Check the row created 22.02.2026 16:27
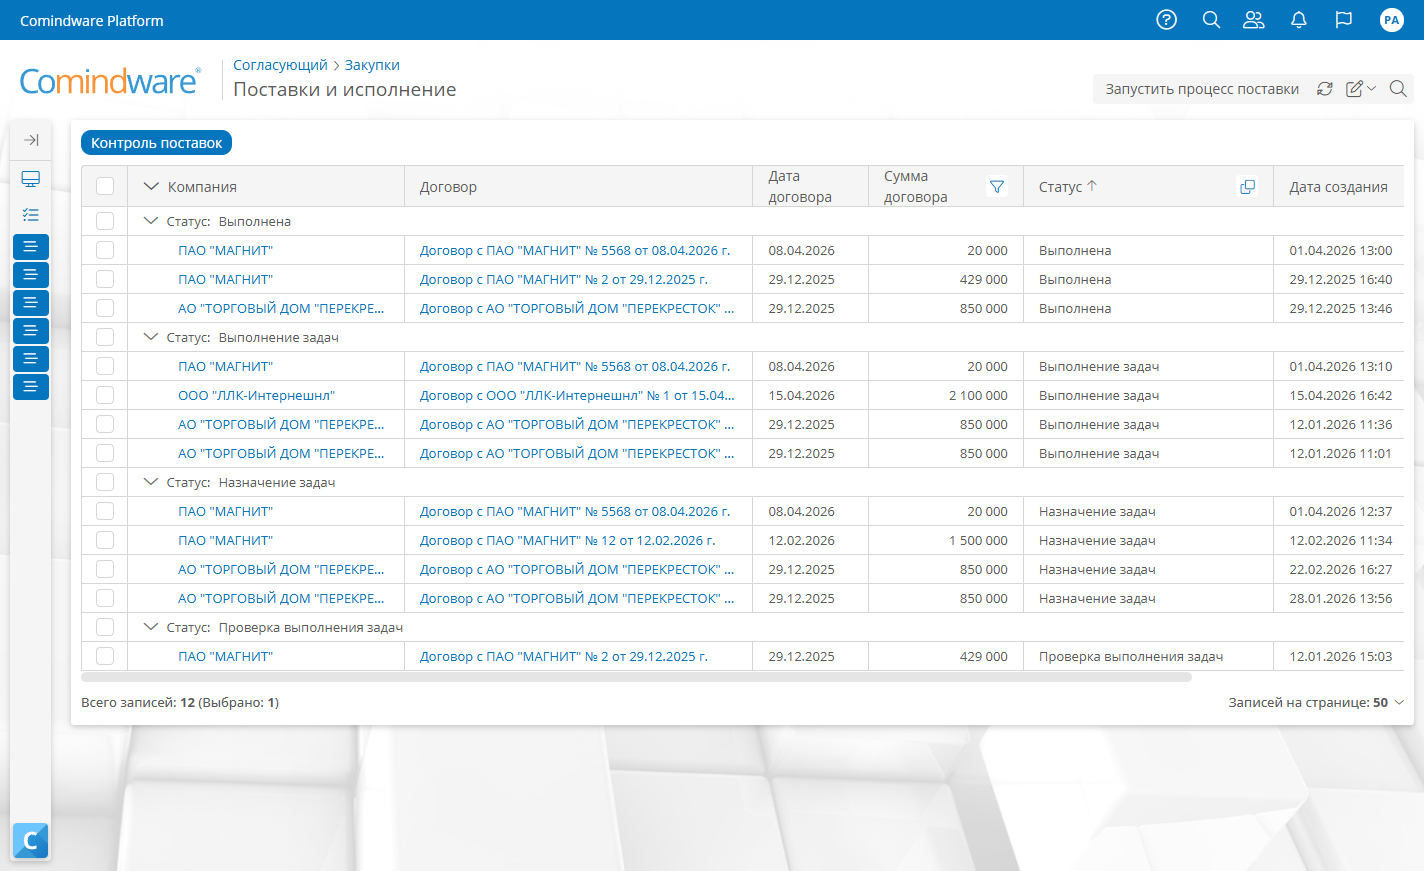 click(105, 569)
